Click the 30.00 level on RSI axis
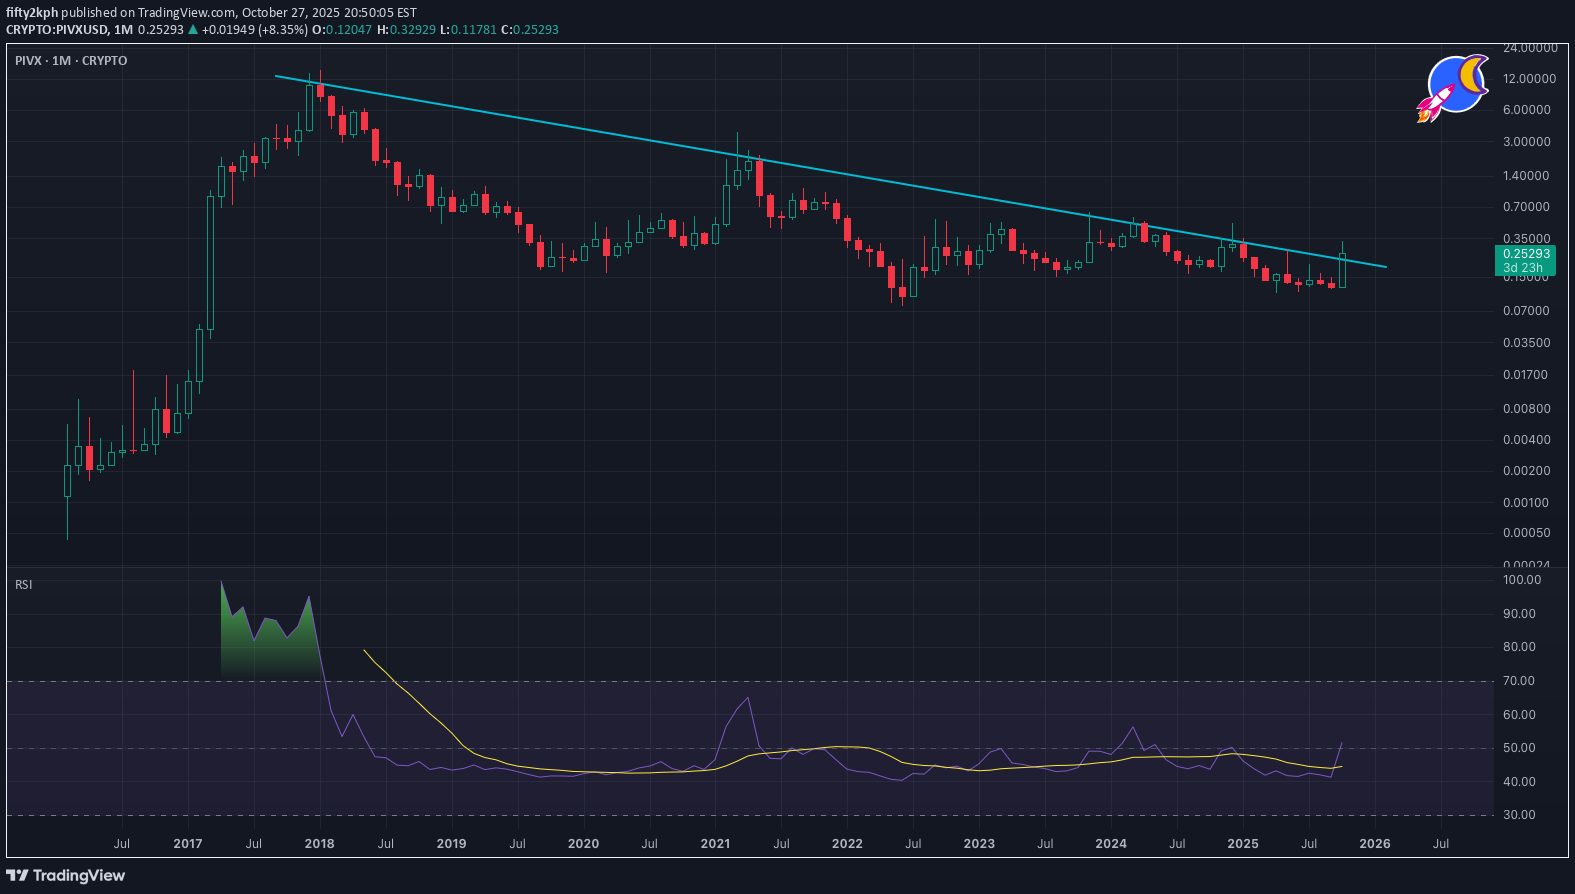Viewport: 1575px width, 894px height. pyautogui.click(x=1519, y=815)
